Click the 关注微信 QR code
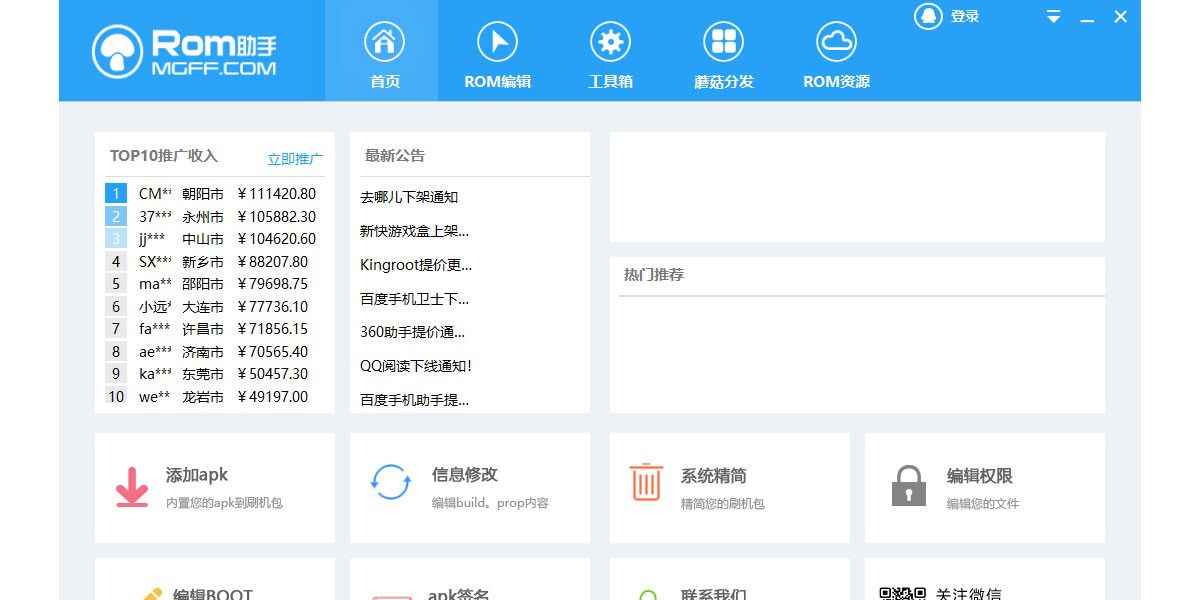1200x600 pixels. click(903, 593)
